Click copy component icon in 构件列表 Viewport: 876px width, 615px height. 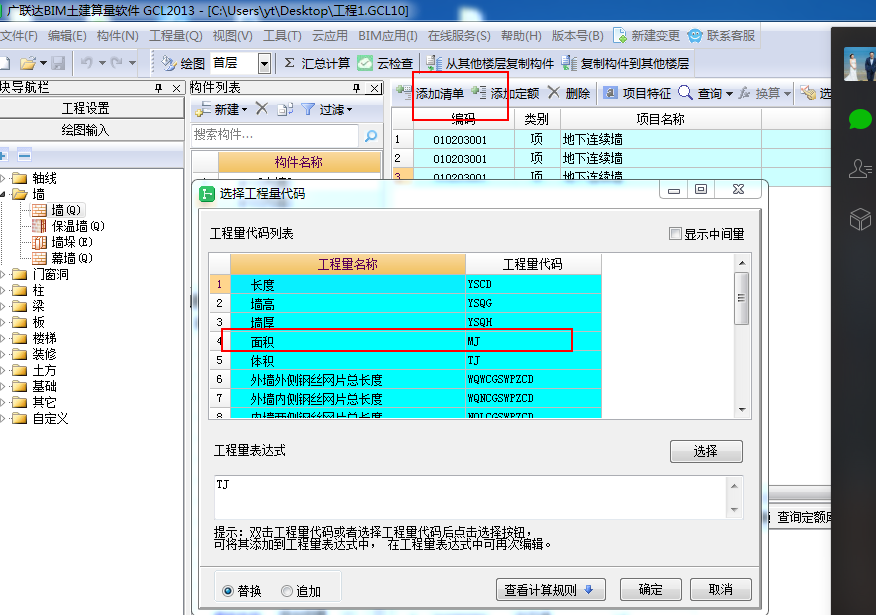point(285,109)
